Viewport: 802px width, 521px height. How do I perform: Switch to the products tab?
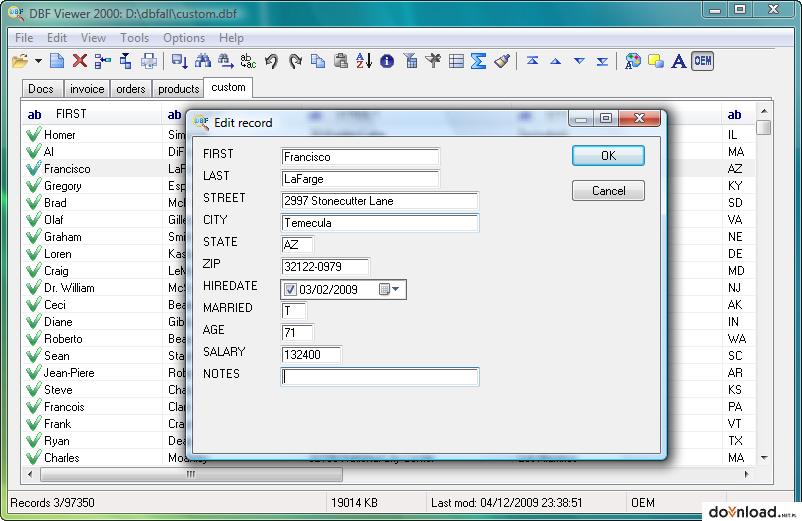179,89
